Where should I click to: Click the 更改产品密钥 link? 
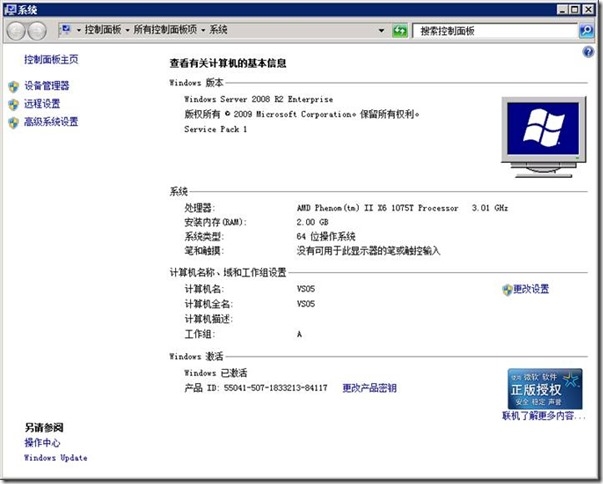click(x=370, y=388)
